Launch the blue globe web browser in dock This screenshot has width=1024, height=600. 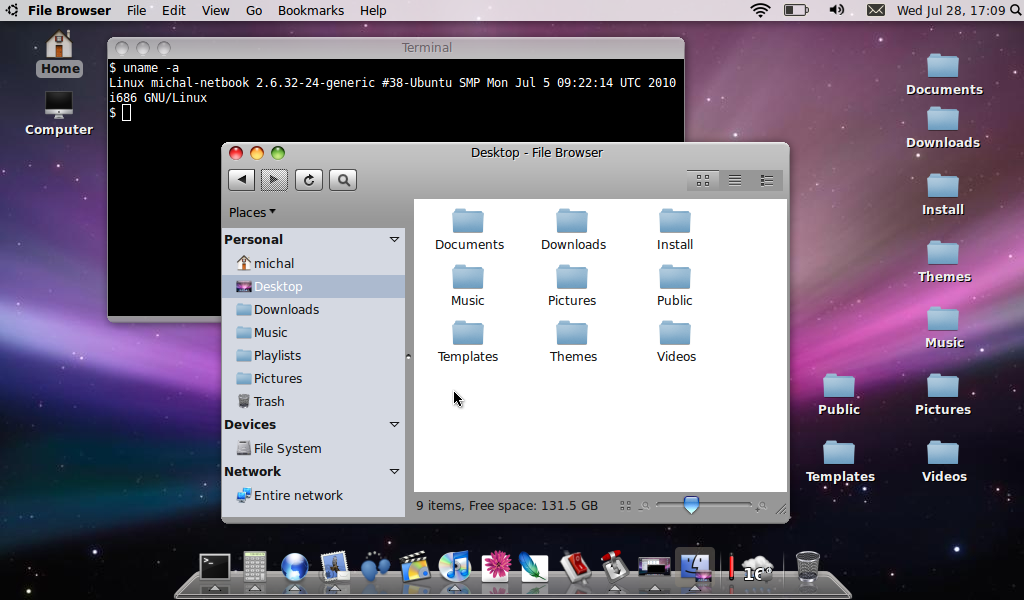(295, 567)
